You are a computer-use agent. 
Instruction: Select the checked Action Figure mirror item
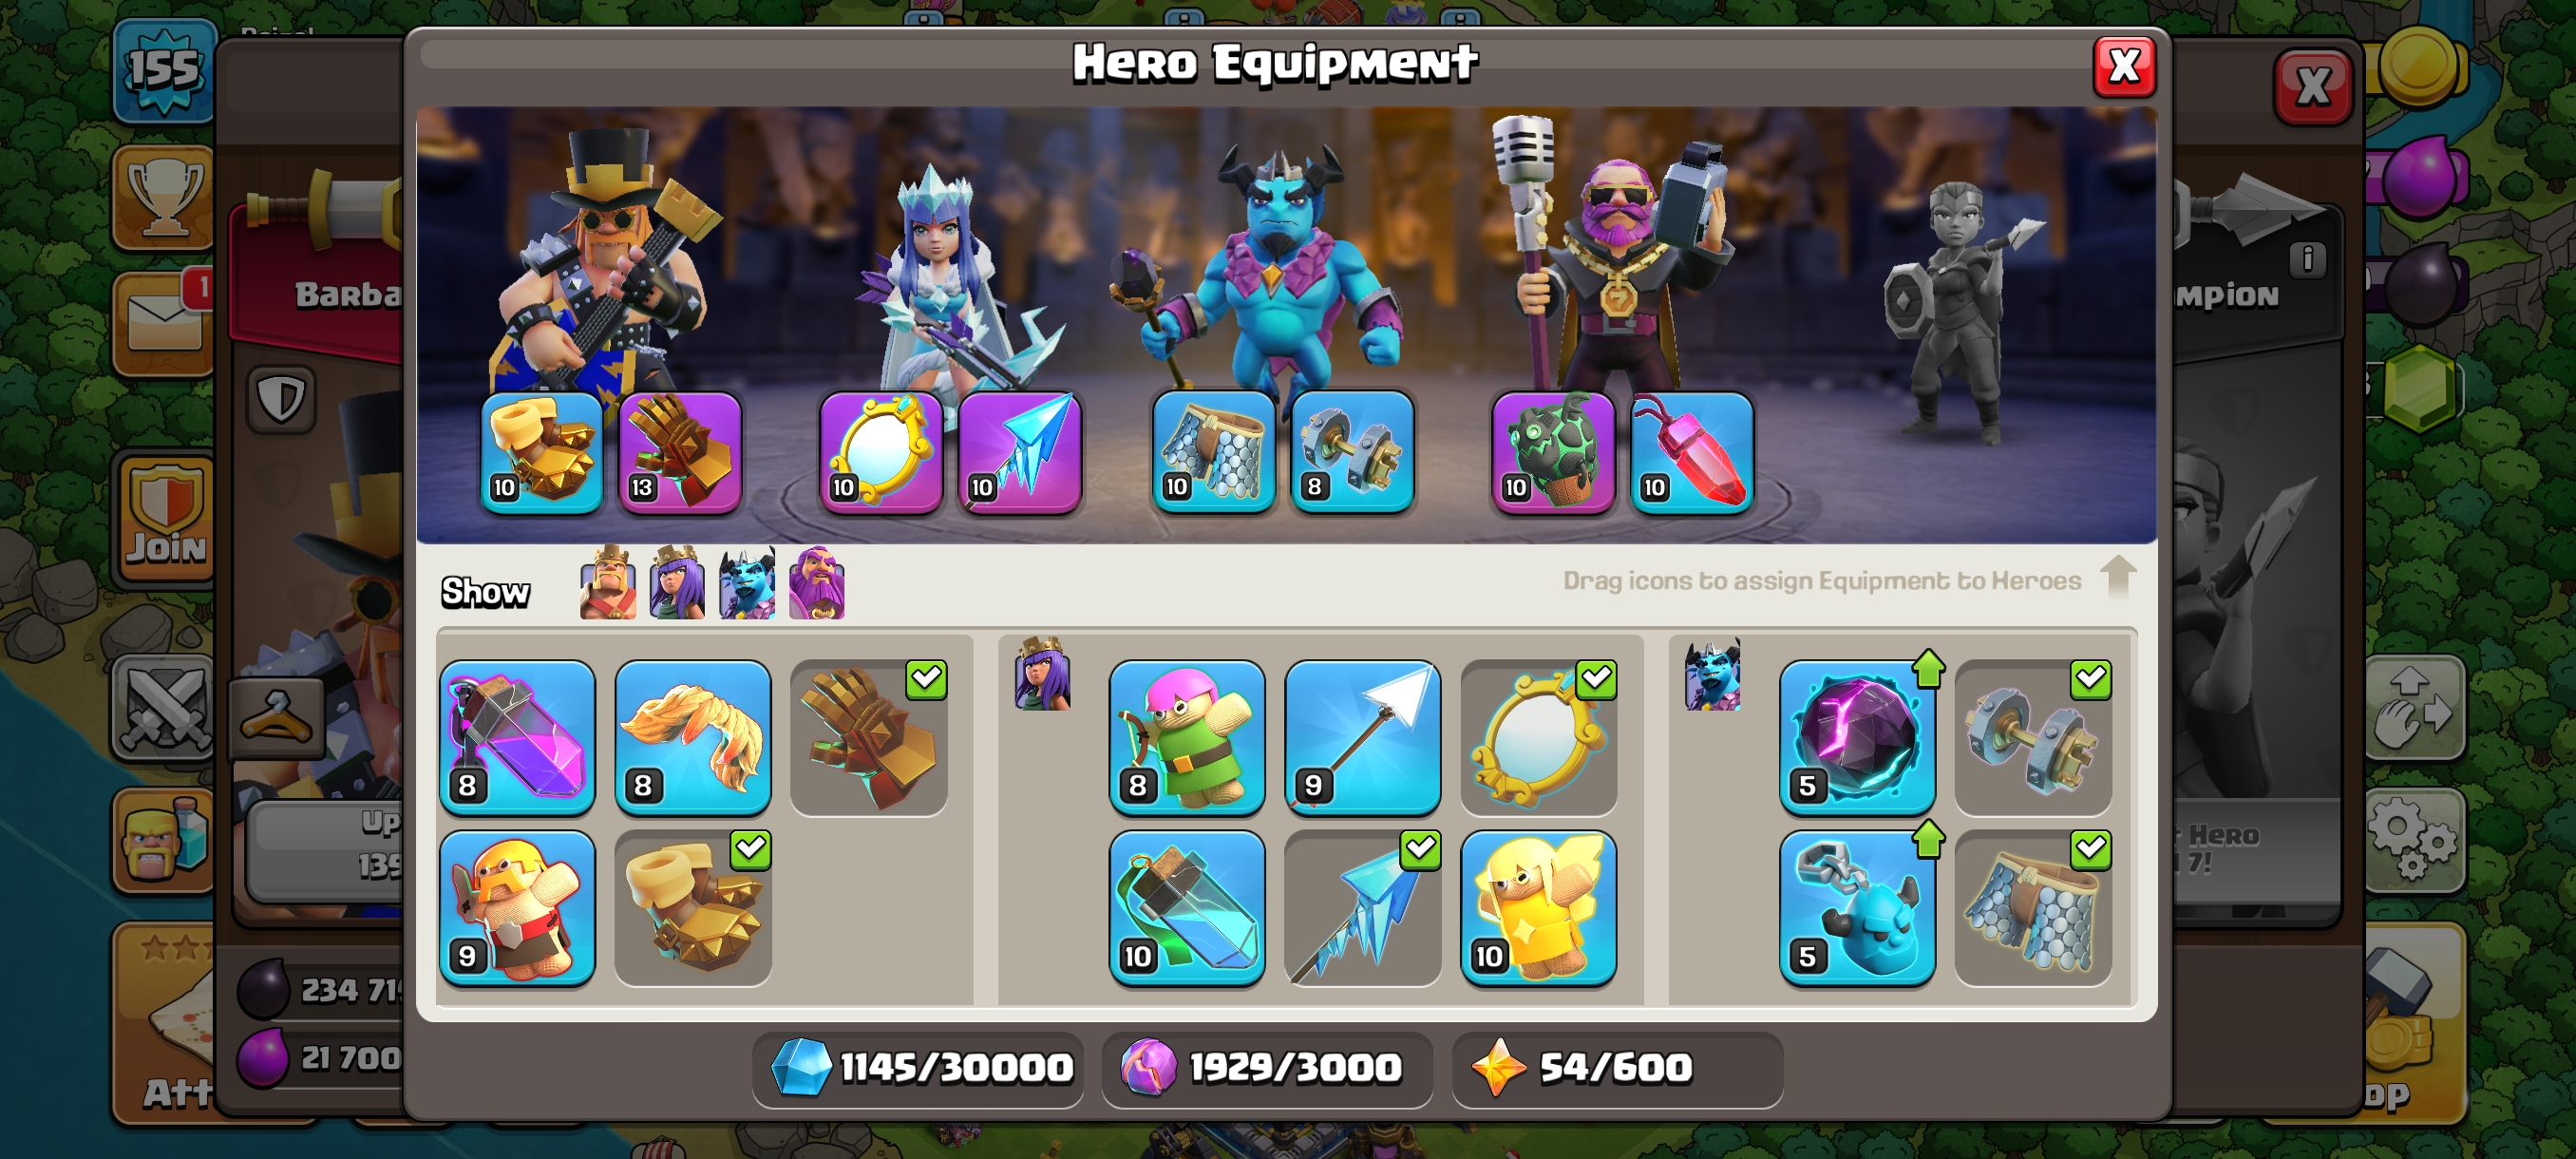(1538, 737)
